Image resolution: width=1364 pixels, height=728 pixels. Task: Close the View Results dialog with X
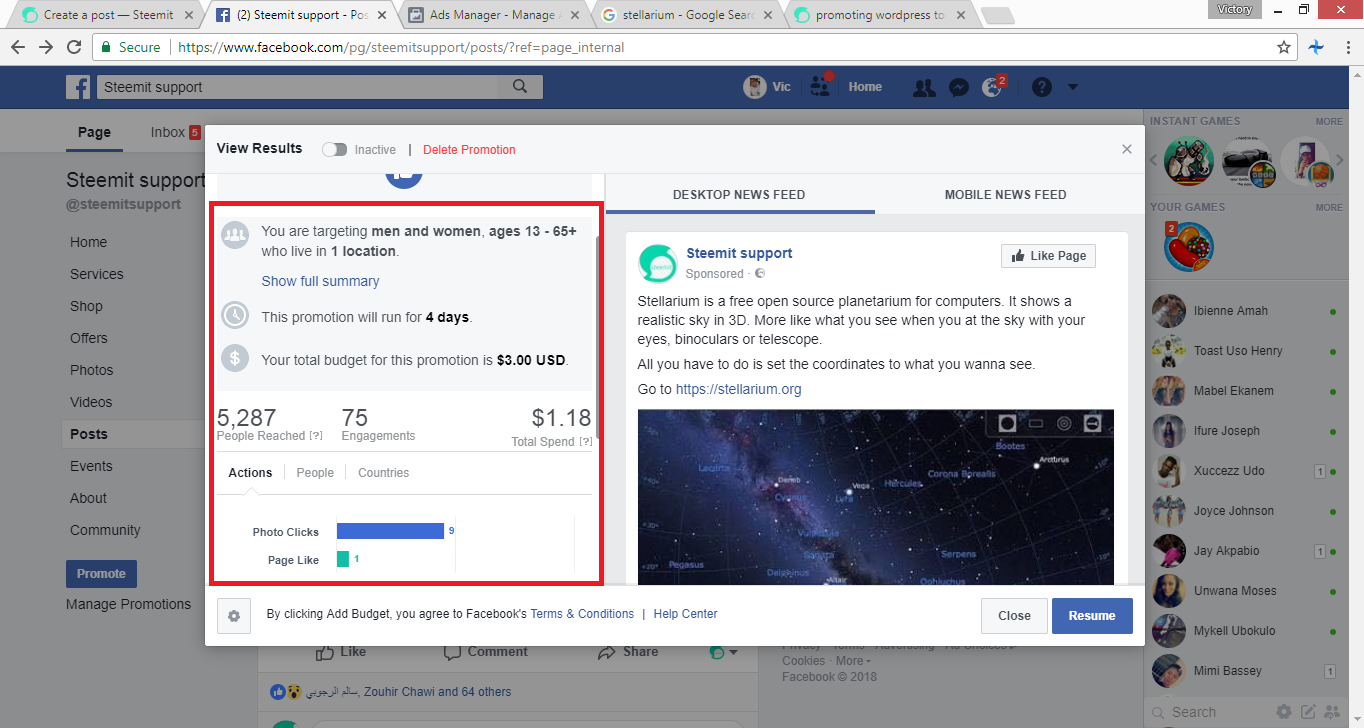pyautogui.click(x=1127, y=149)
